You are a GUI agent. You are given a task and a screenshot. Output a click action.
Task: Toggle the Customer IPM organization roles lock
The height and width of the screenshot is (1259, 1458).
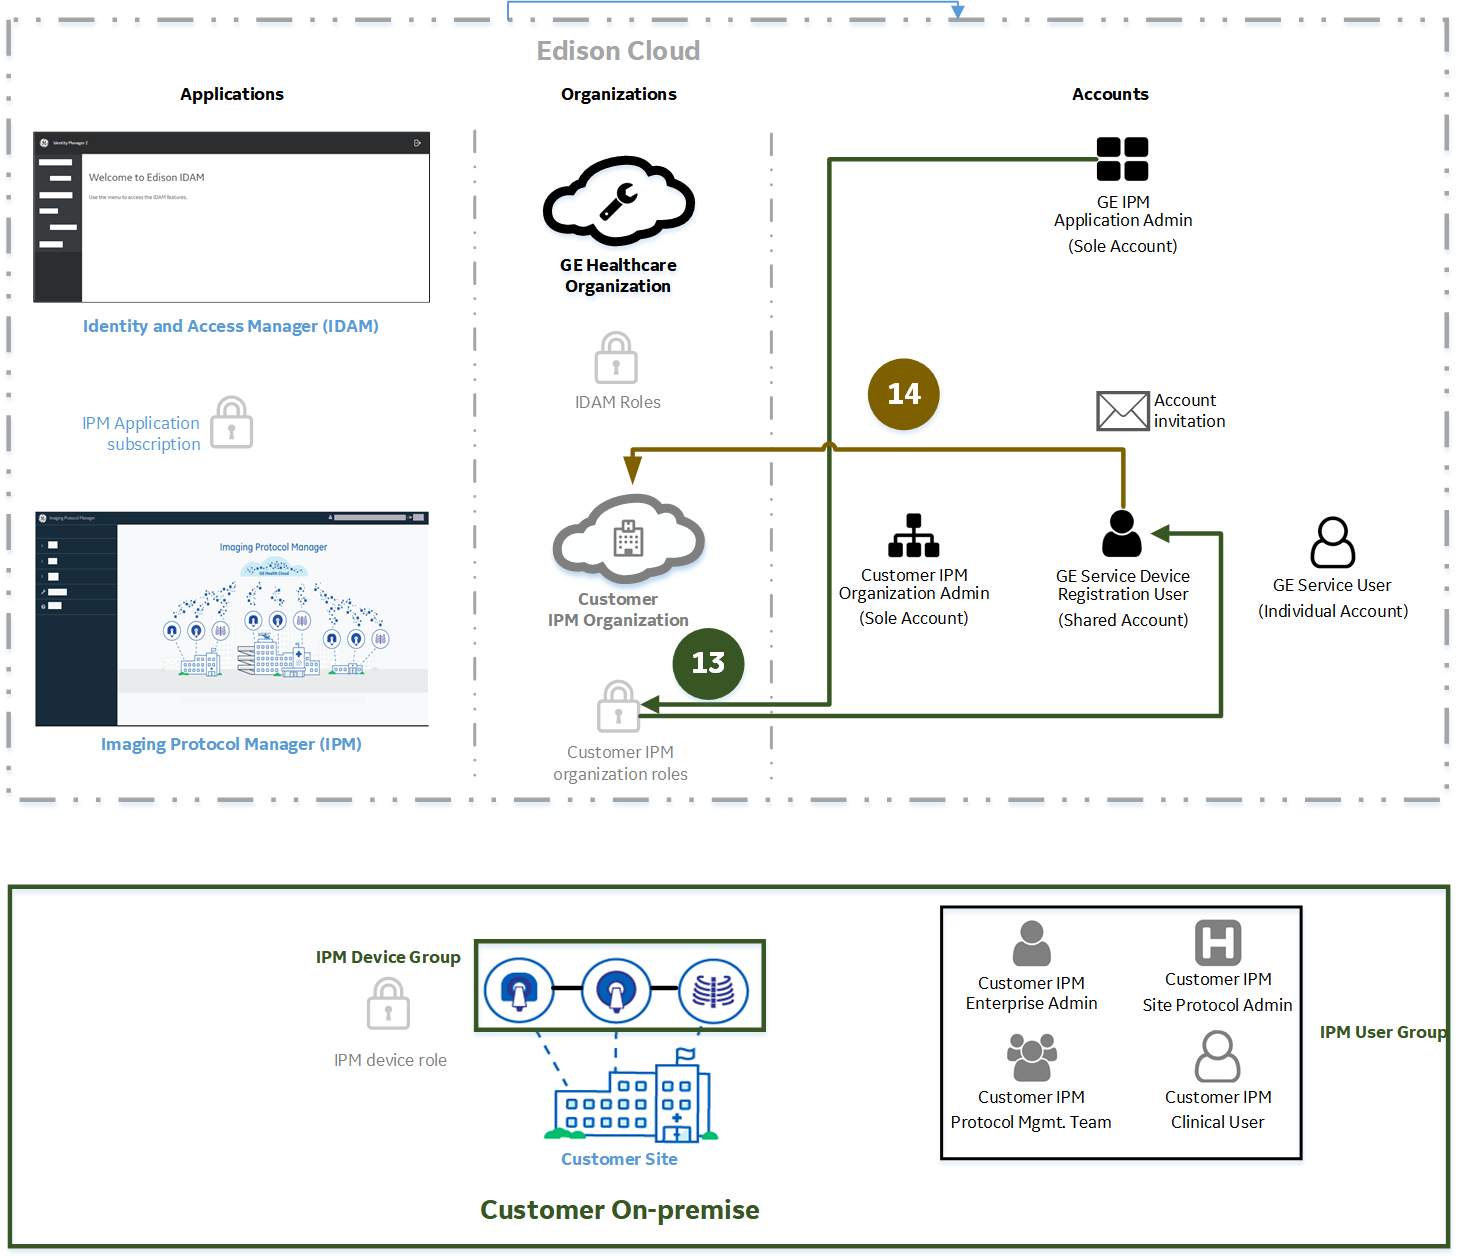pyautogui.click(x=619, y=707)
